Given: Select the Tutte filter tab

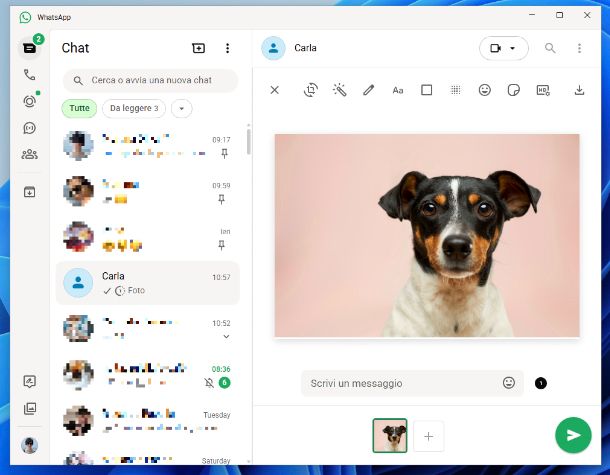Looking at the screenshot, I should 79,108.
